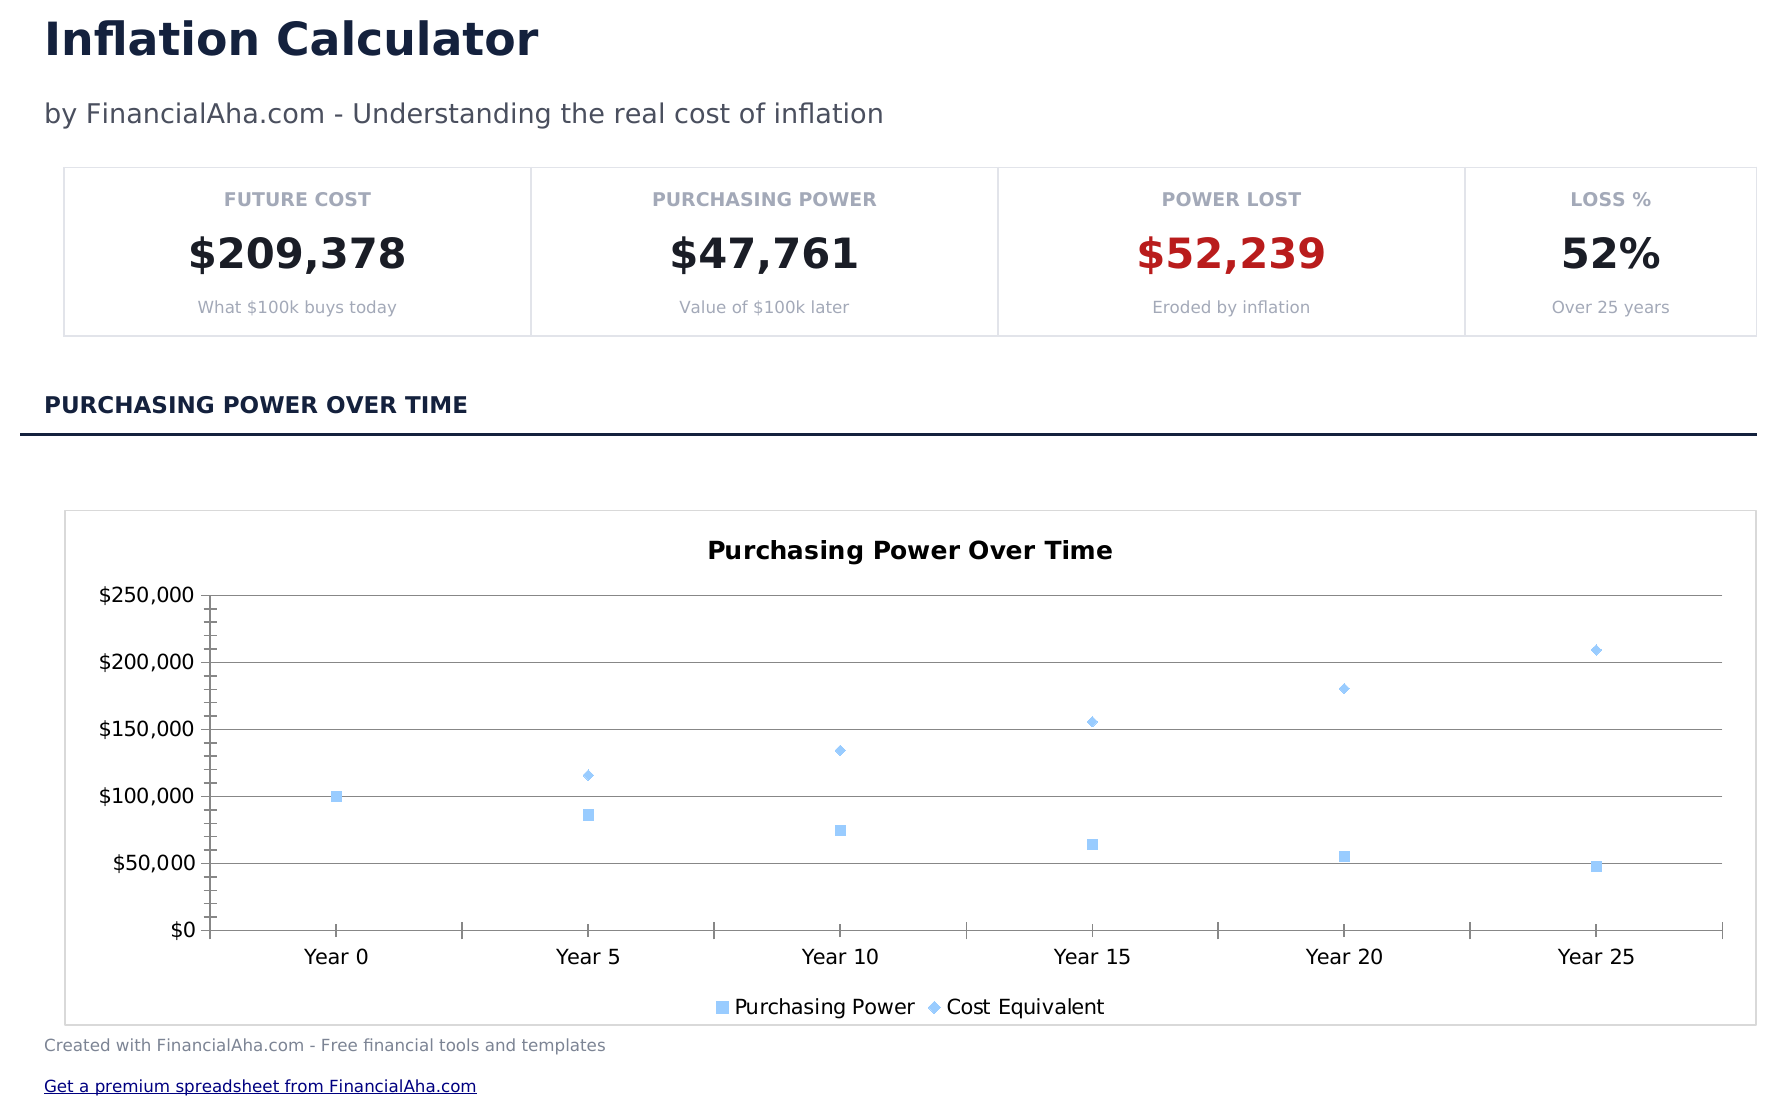Click the Loss 52% value

click(x=1610, y=254)
